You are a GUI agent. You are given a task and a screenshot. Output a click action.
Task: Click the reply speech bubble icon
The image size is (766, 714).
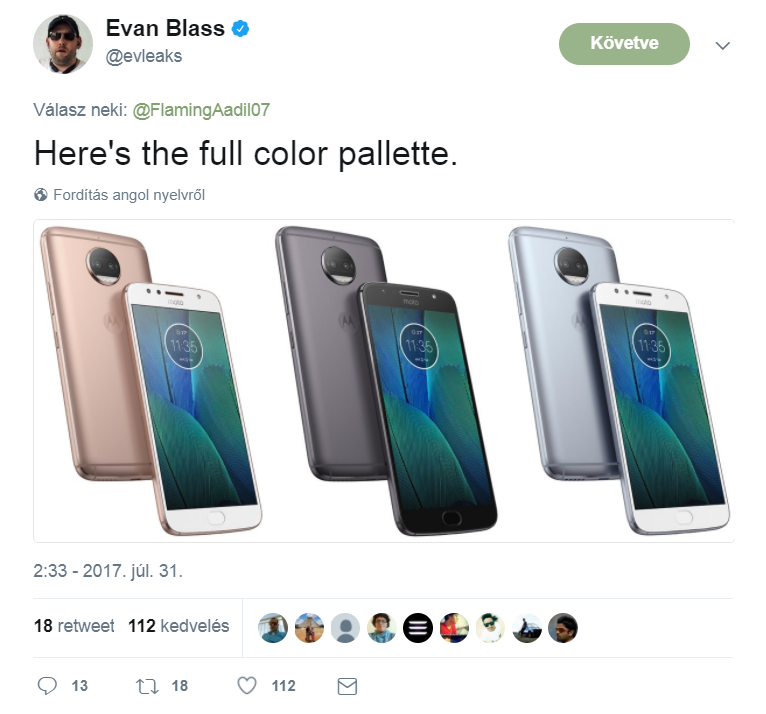point(48,686)
